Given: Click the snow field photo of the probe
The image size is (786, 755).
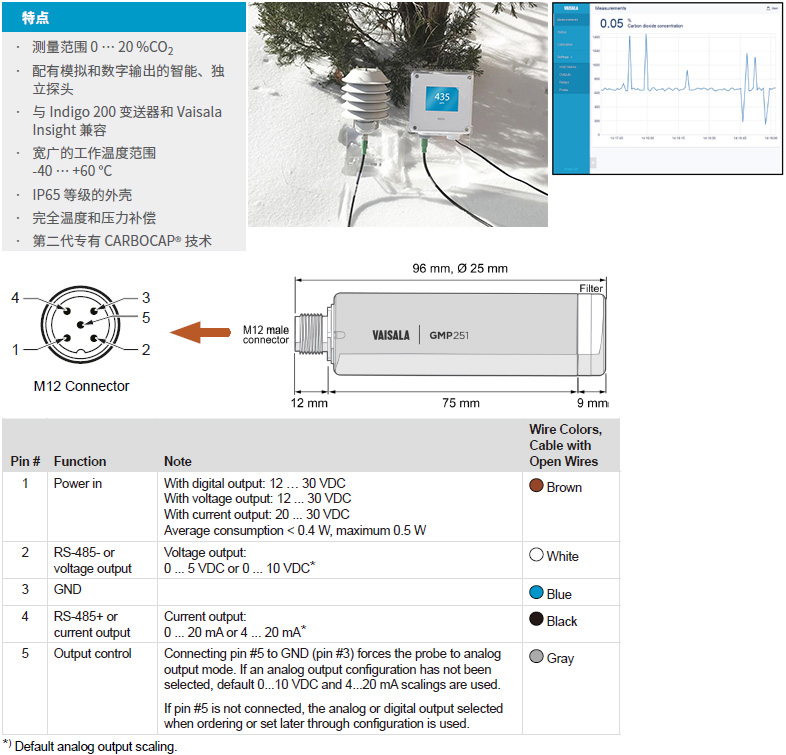Looking at the screenshot, I should point(398,114).
